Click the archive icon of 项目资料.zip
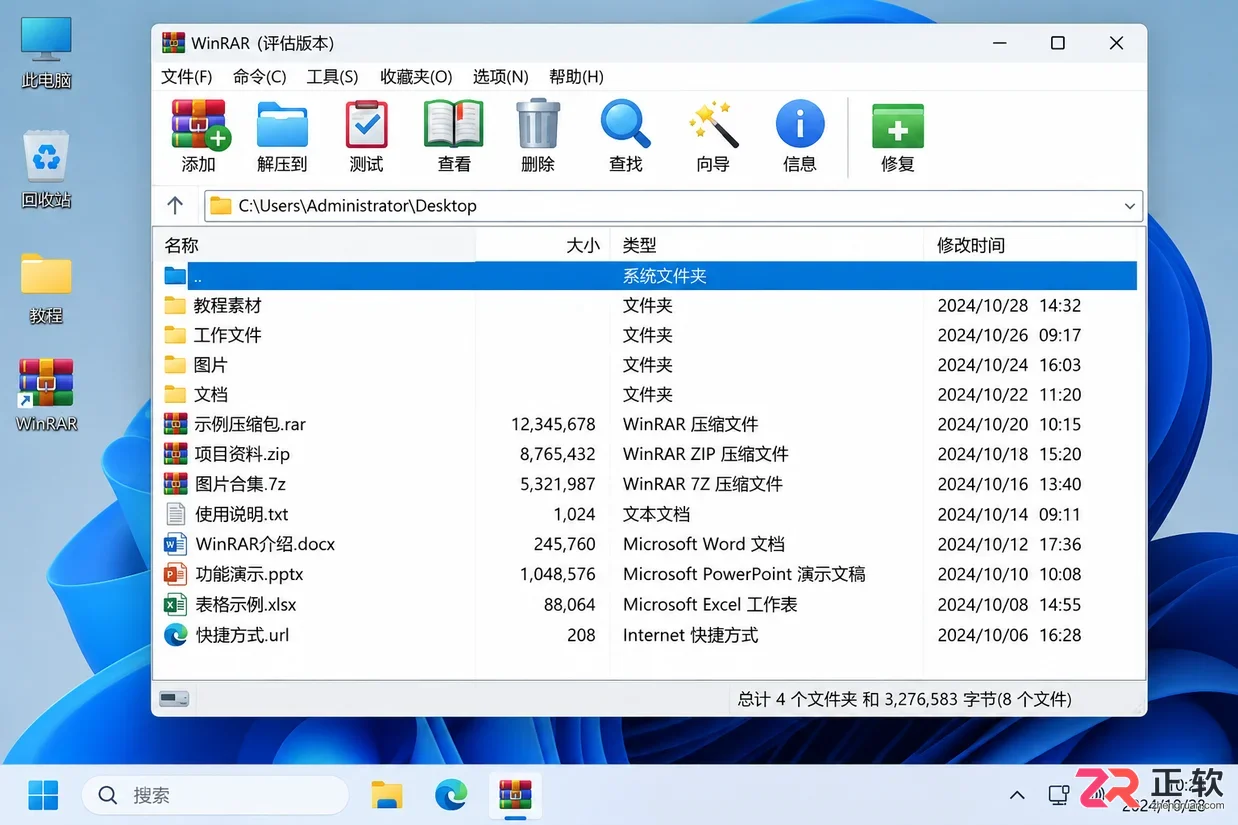This screenshot has width=1238, height=825. pyautogui.click(x=176, y=454)
